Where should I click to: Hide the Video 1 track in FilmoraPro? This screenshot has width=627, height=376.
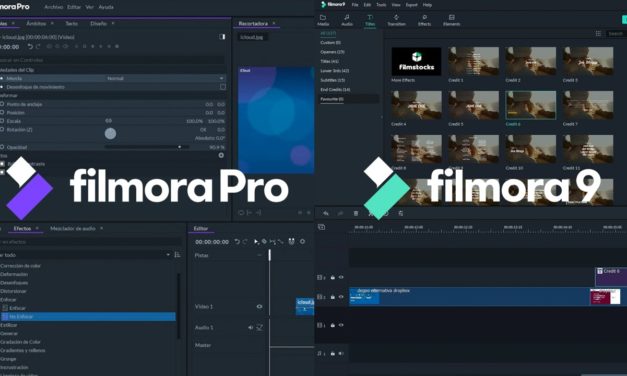point(260,306)
